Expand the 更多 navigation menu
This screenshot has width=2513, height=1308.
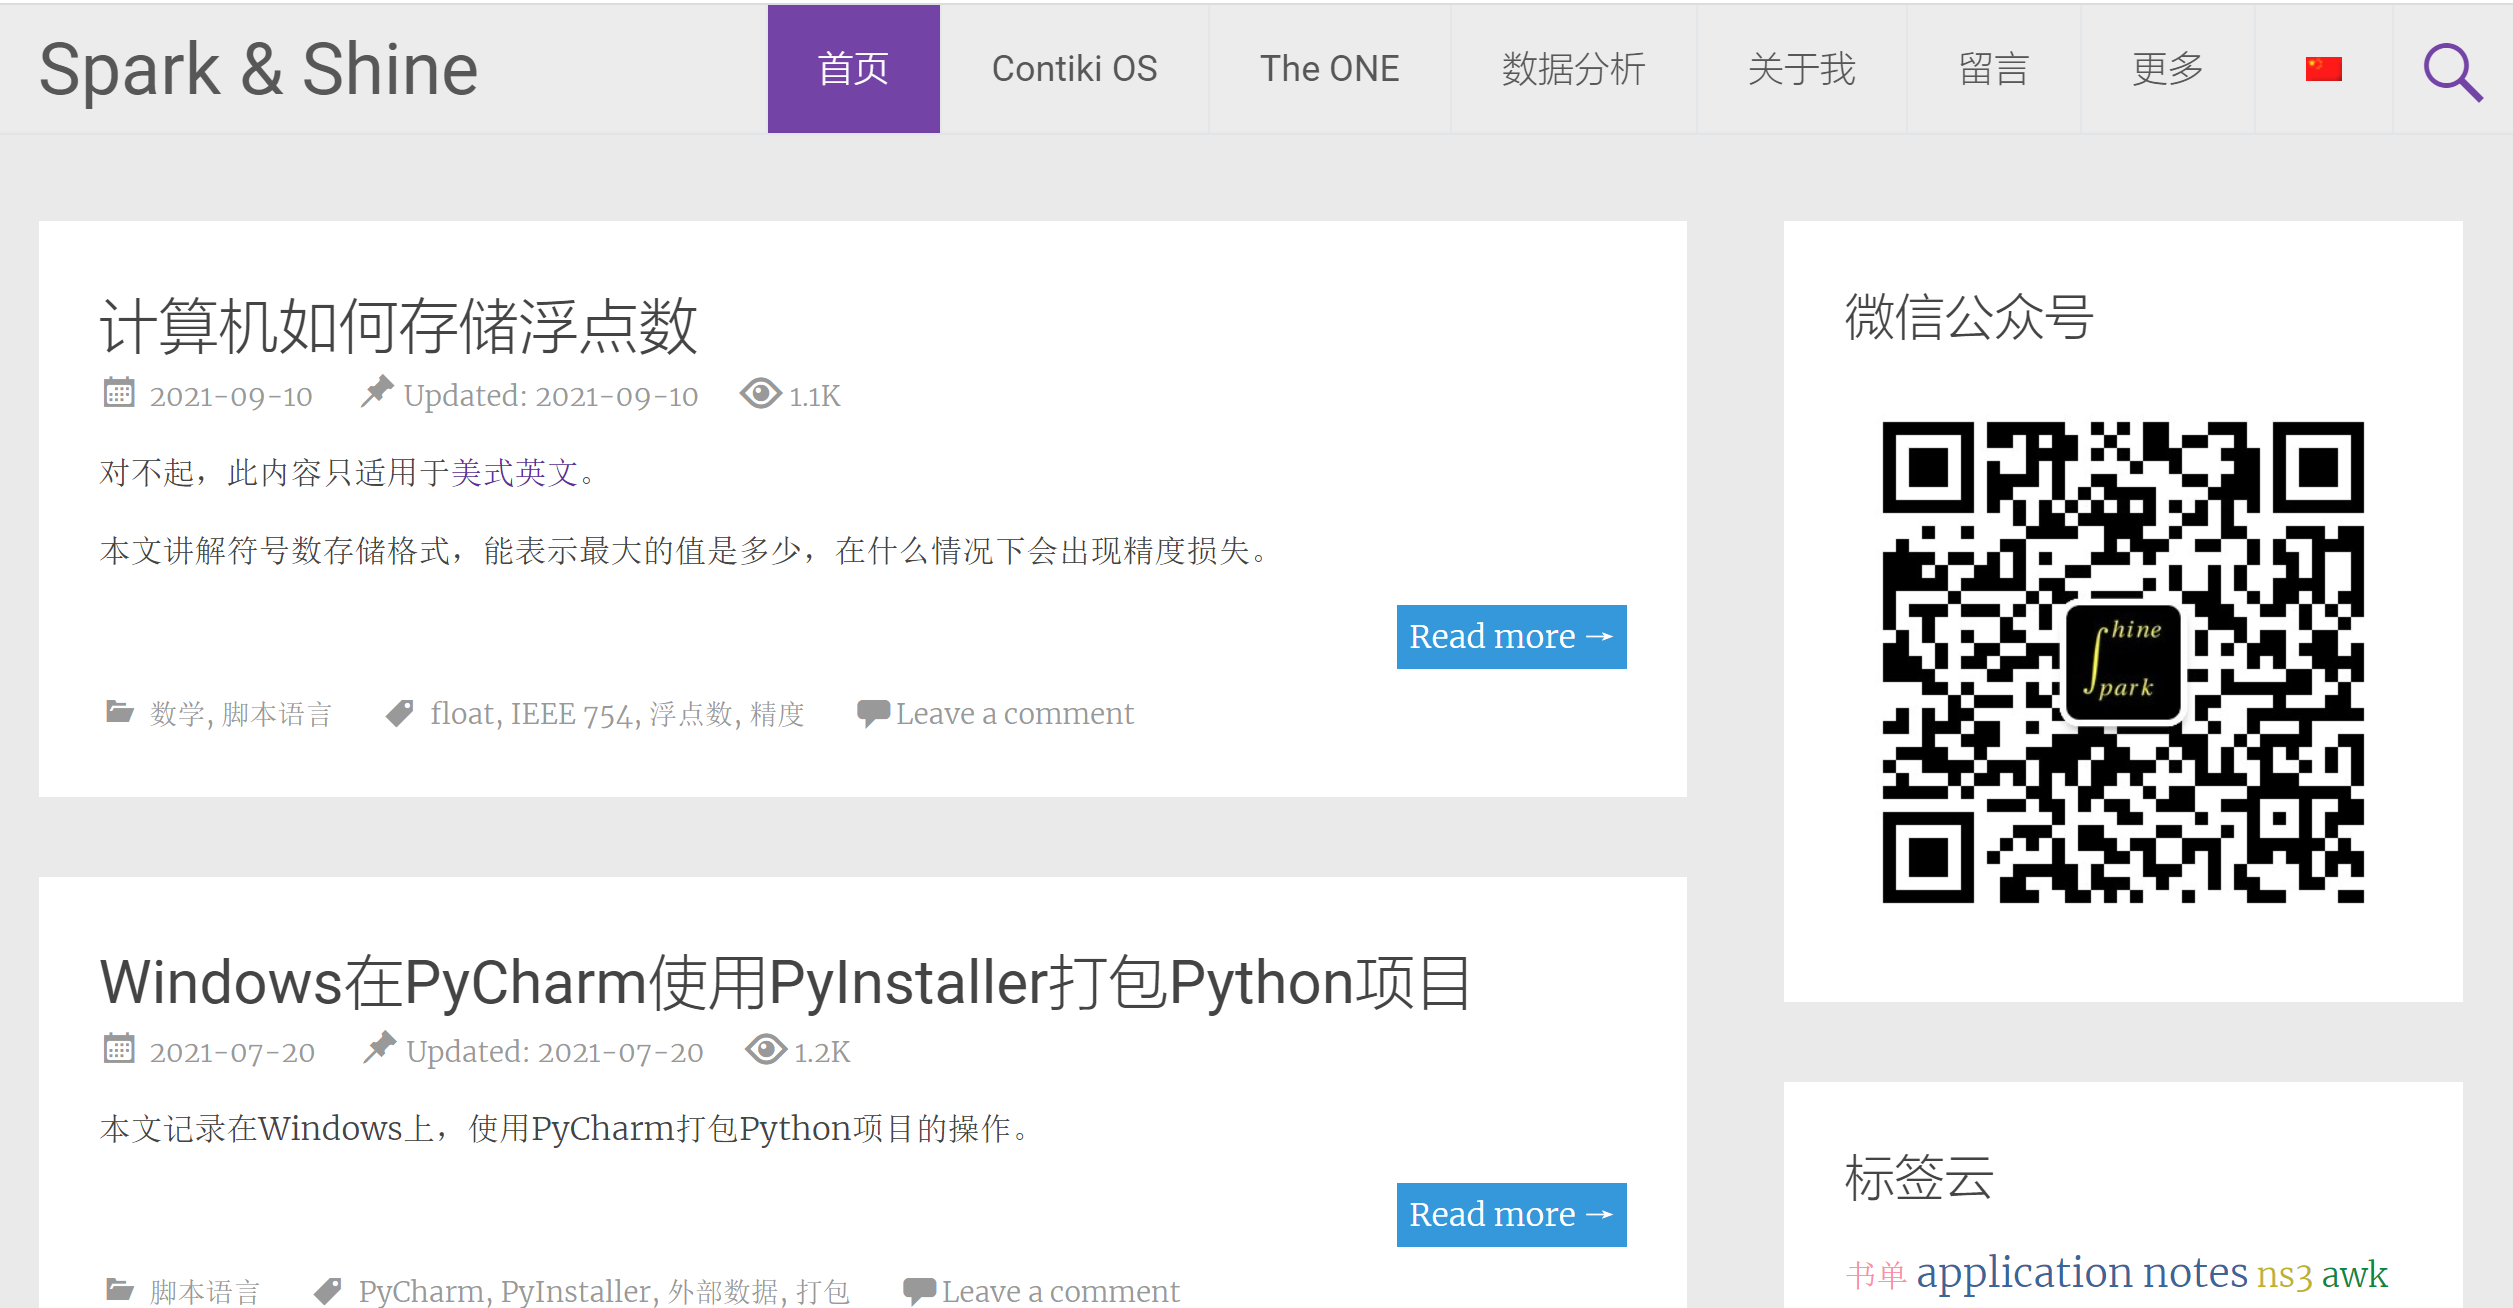tap(2167, 69)
